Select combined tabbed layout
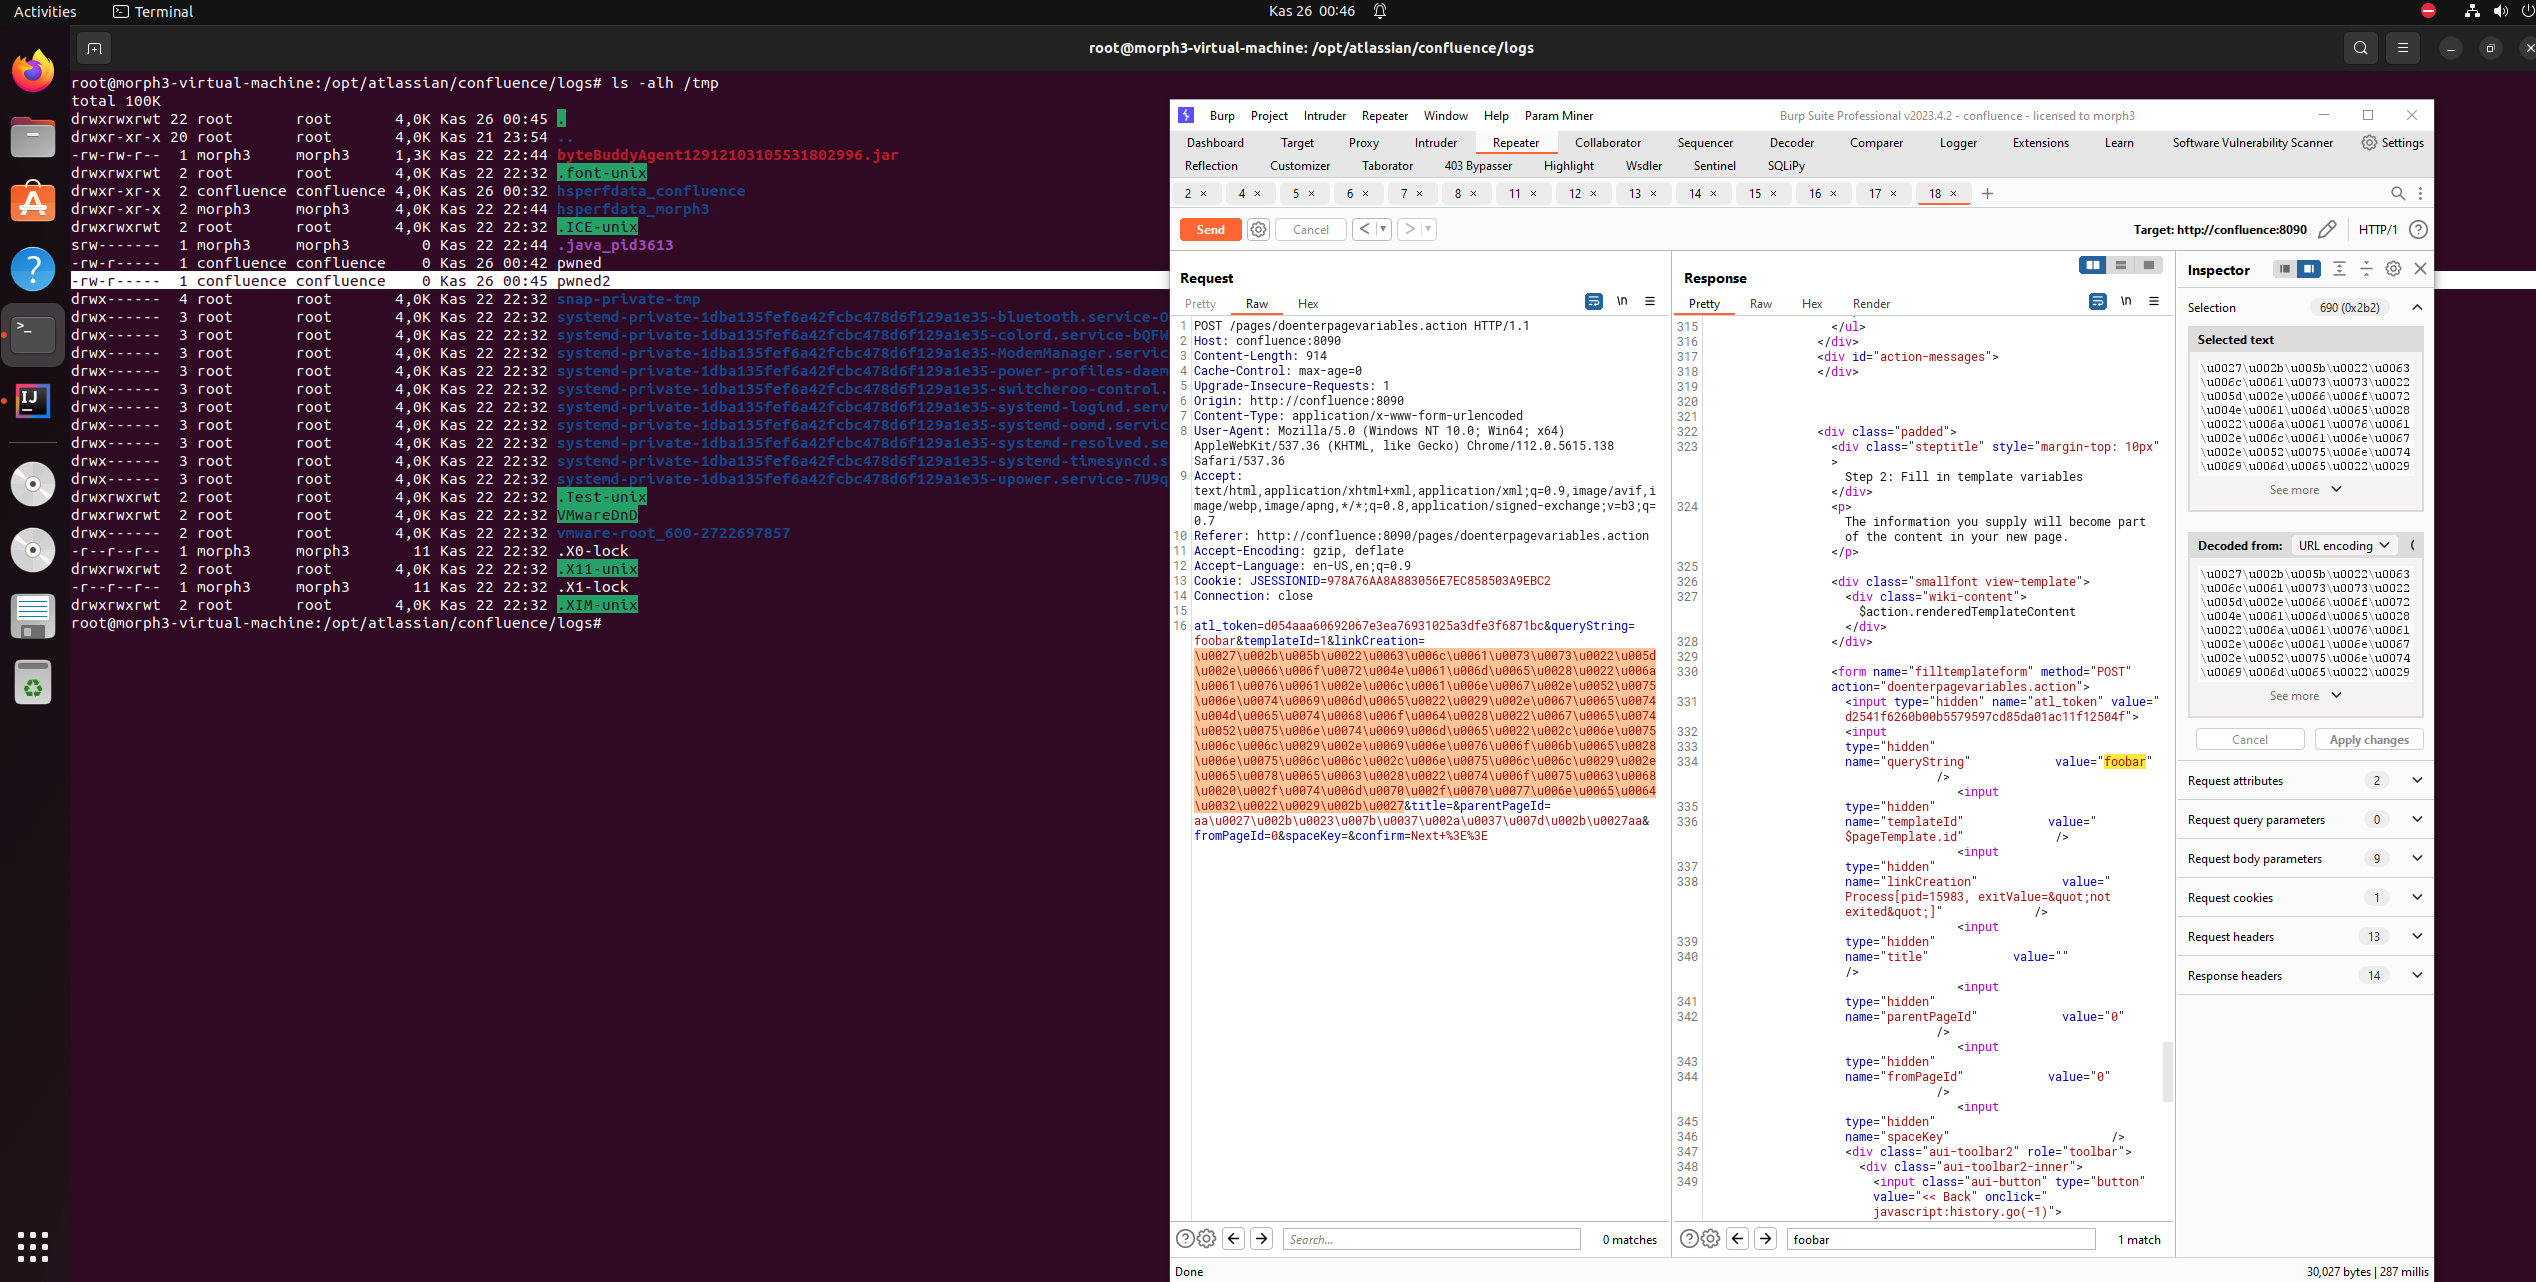This screenshot has width=2536, height=1282. [2148, 265]
